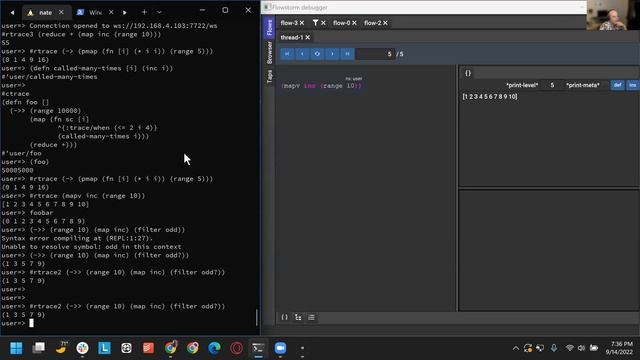Screen dimensions: 640x360
Task: Close the funnel filter tab
Action: (323, 23)
